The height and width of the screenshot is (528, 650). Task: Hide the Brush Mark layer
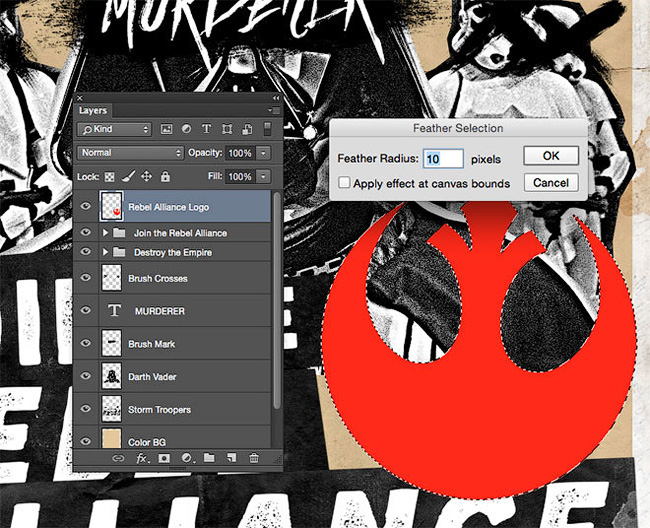coord(86,343)
